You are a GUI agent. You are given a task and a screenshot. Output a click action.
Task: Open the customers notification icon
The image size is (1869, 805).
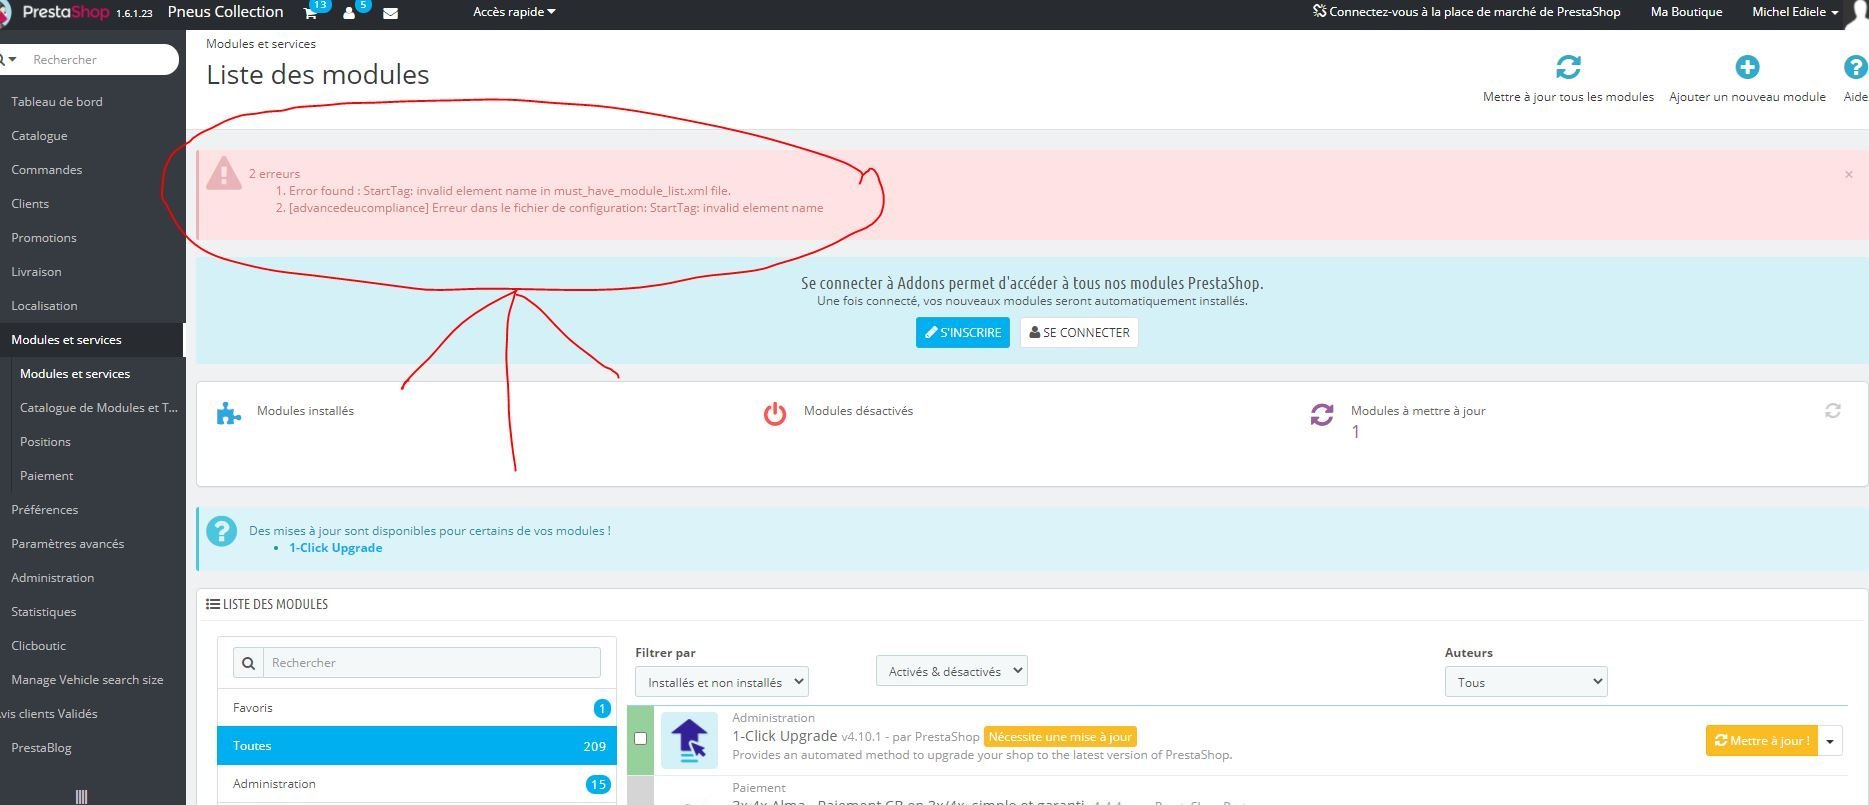click(x=349, y=13)
